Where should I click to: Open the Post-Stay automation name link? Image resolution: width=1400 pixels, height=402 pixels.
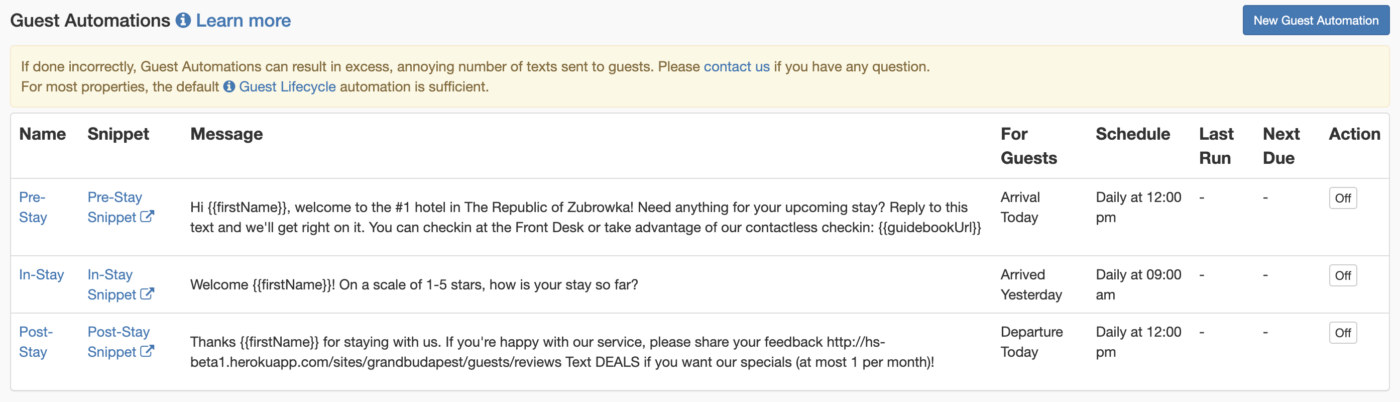pyautogui.click(x=36, y=341)
